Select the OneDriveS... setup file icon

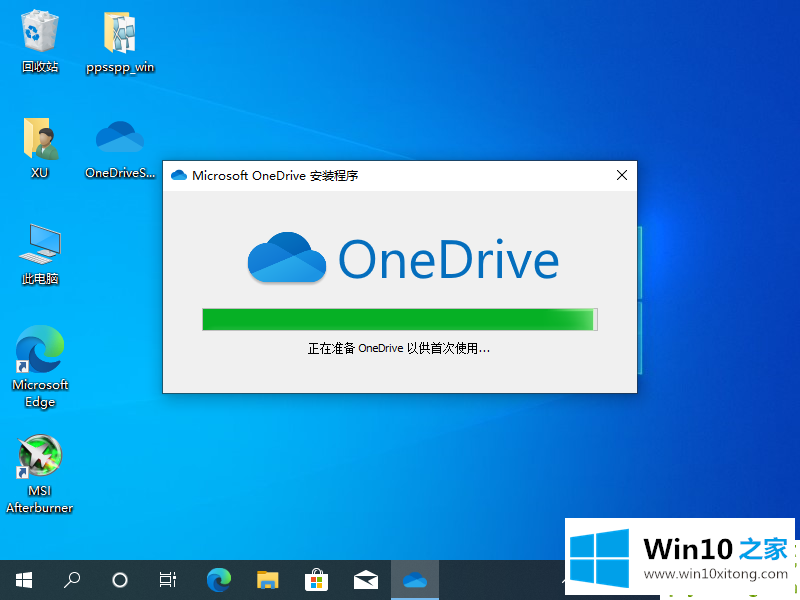[x=120, y=148]
